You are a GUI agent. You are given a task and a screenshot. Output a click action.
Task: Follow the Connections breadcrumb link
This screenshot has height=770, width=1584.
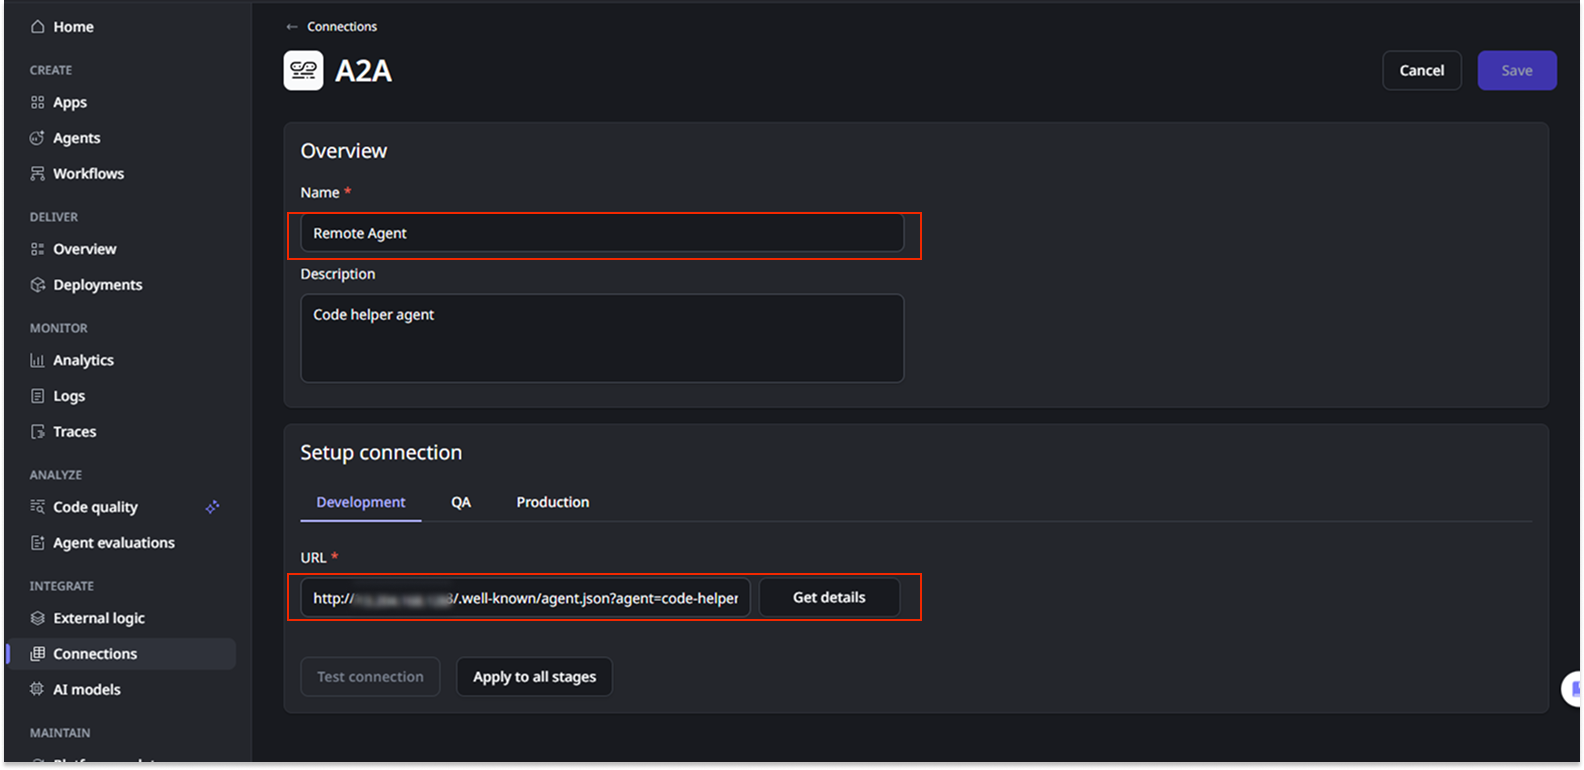tap(342, 27)
